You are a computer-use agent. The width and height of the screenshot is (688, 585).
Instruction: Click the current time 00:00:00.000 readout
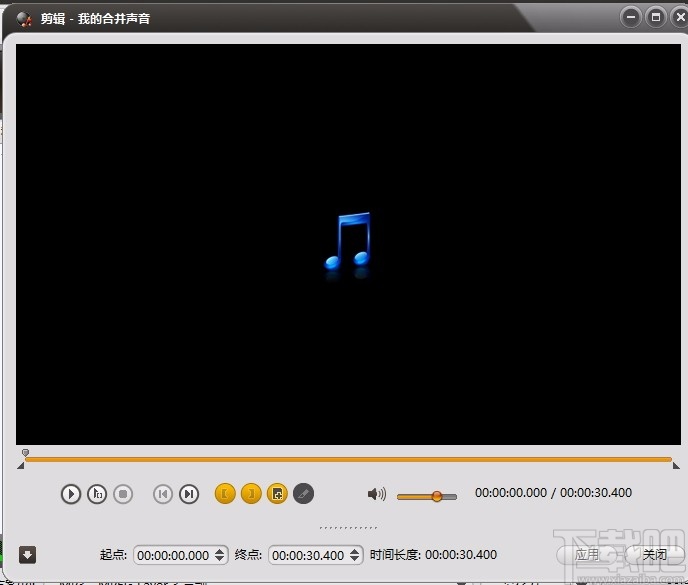click(511, 493)
